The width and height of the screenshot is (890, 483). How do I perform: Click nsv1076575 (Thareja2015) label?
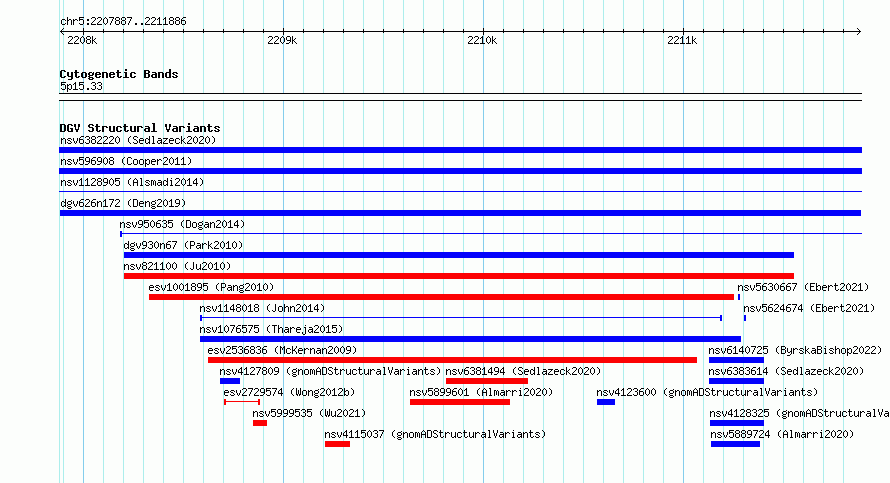[x=271, y=329]
